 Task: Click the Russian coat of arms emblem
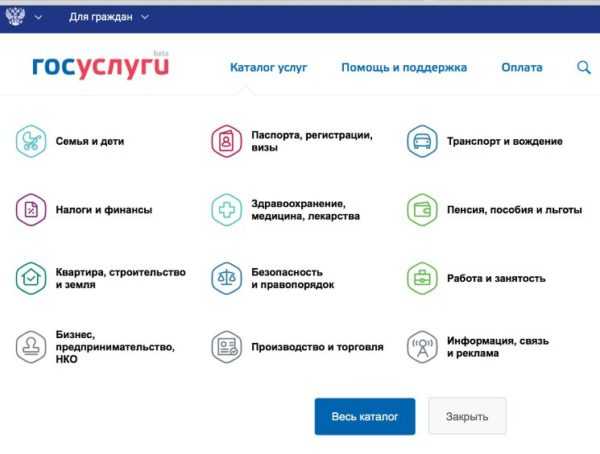point(15,17)
